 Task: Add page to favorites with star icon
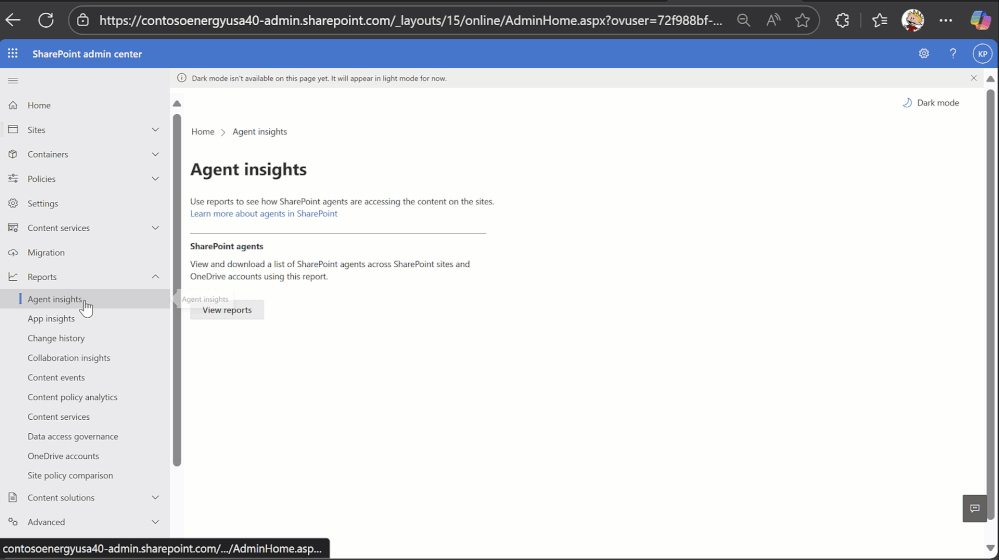click(802, 20)
